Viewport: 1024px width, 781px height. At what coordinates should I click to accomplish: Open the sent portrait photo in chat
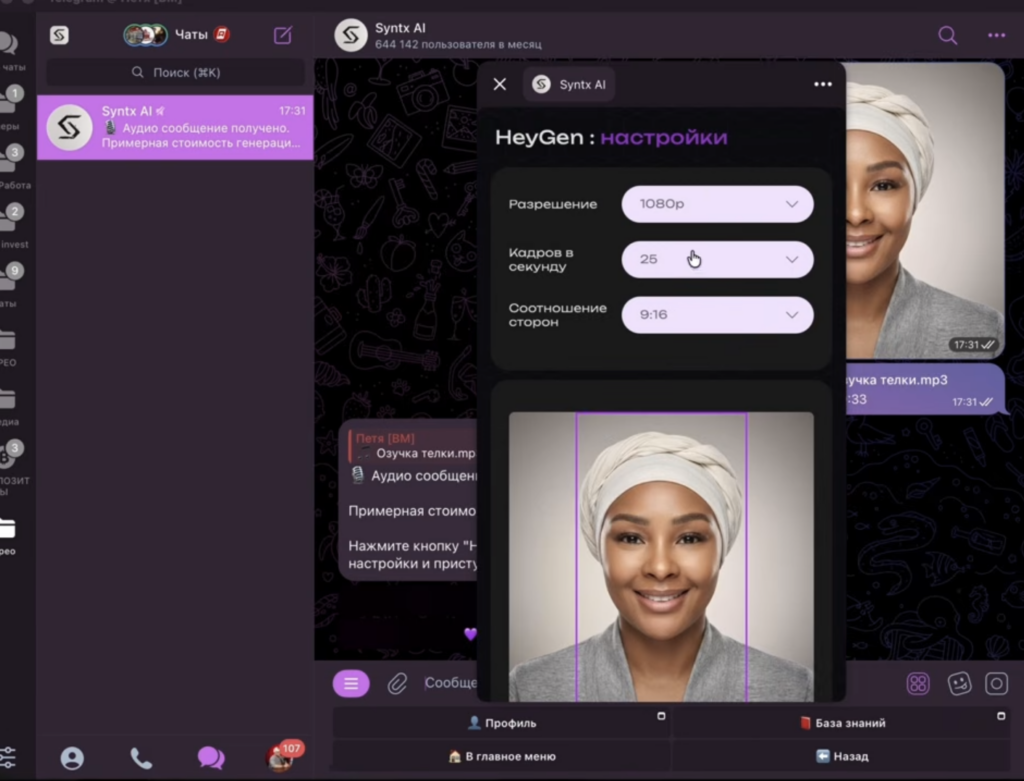point(925,210)
